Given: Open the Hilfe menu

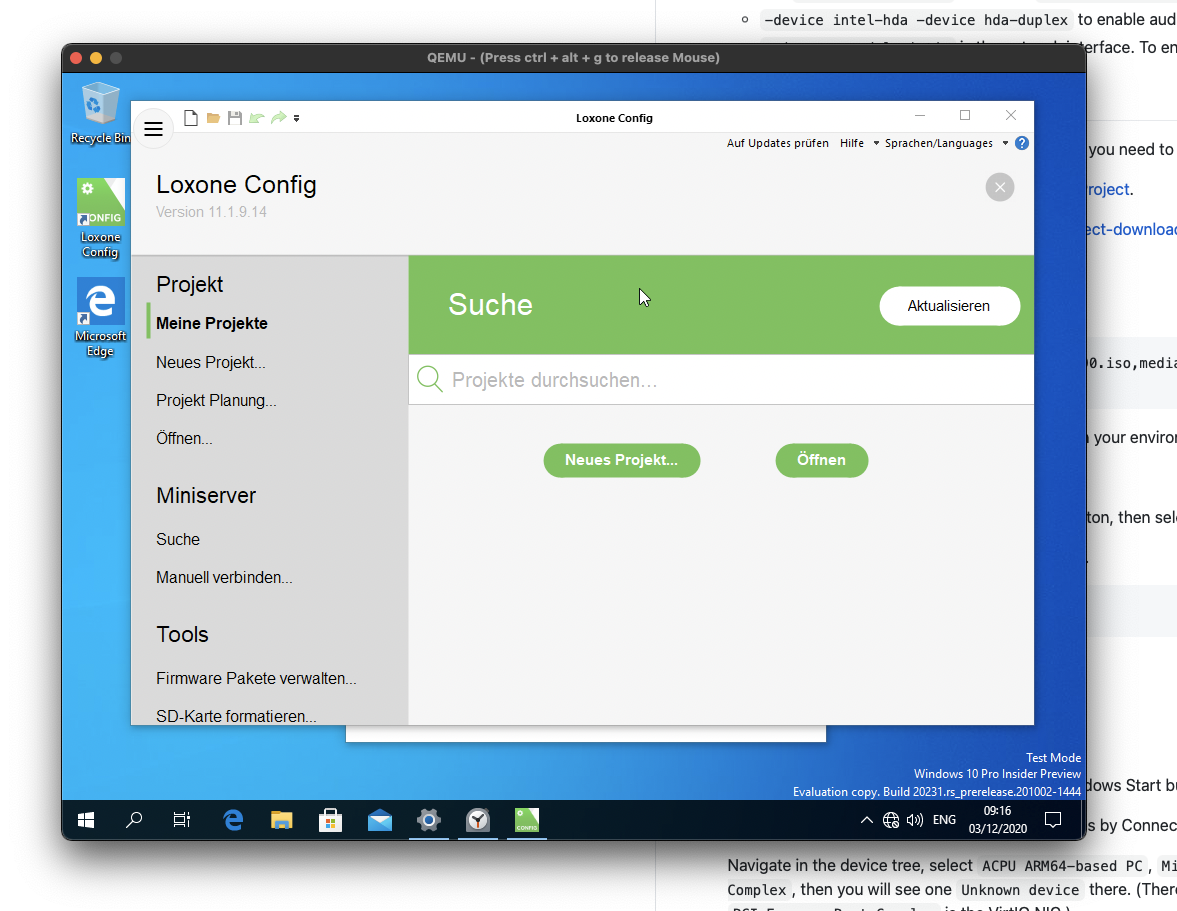Looking at the screenshot, I should [x=852, y=143].
